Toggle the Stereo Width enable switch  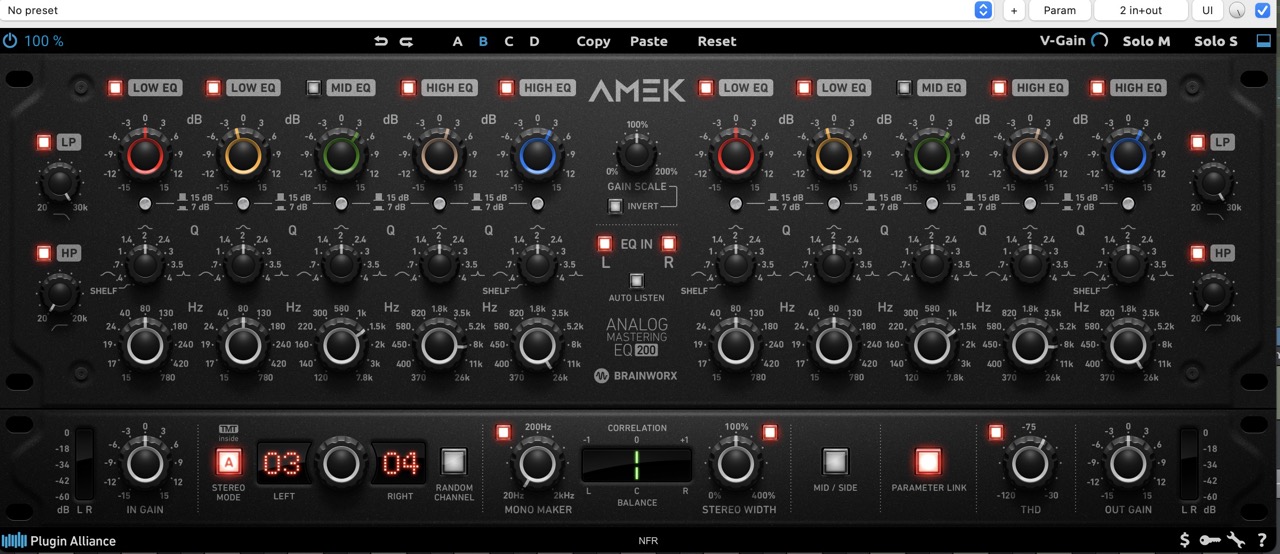(769, 432)
